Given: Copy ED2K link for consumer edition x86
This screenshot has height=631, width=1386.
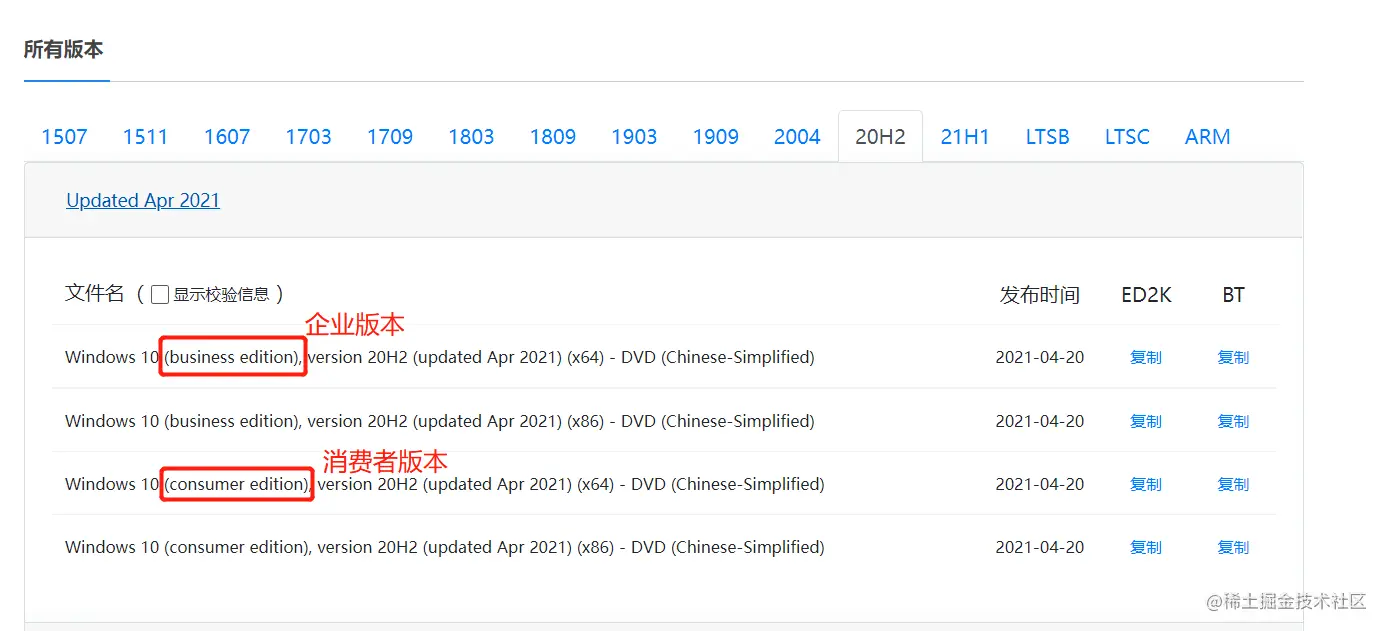Looking at the screenshot, I should pos(1146,547).
